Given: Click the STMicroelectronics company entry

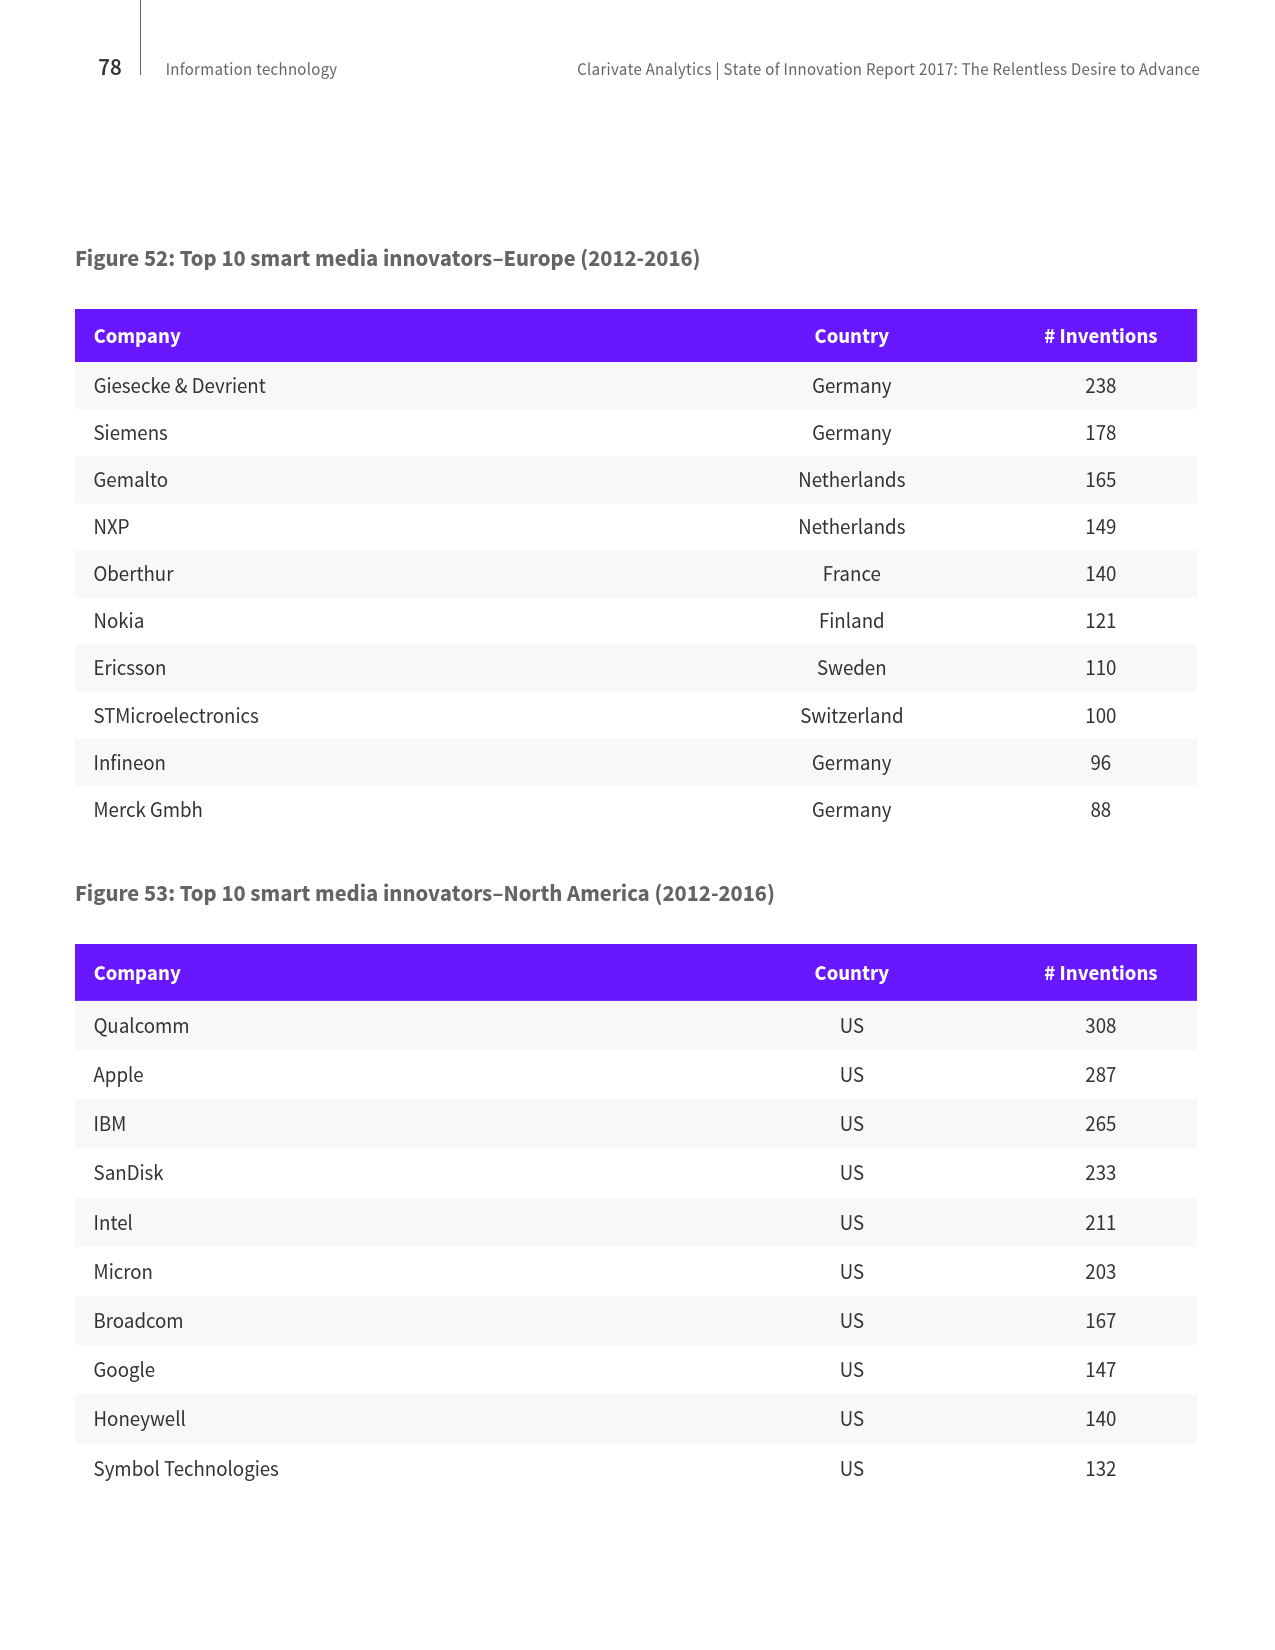Looking at the screenshot, I should [176, 716].
